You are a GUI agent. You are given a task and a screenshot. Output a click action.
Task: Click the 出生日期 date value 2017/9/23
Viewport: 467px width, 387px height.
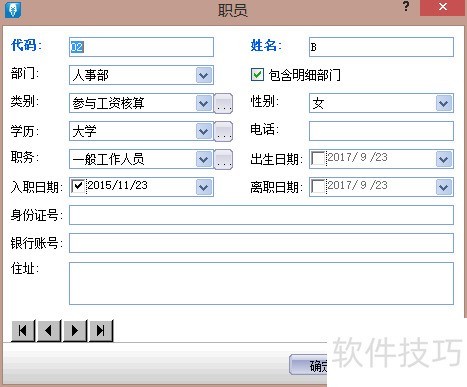[x=357, y=157]
